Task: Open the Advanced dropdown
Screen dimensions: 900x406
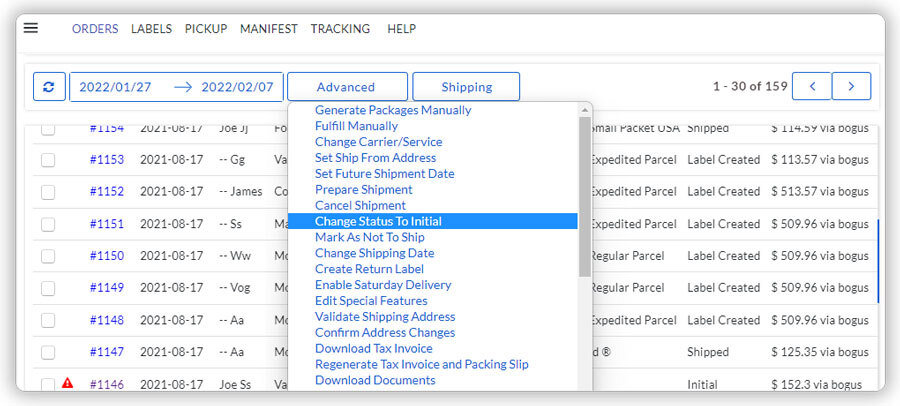Action: pos(346,87)
